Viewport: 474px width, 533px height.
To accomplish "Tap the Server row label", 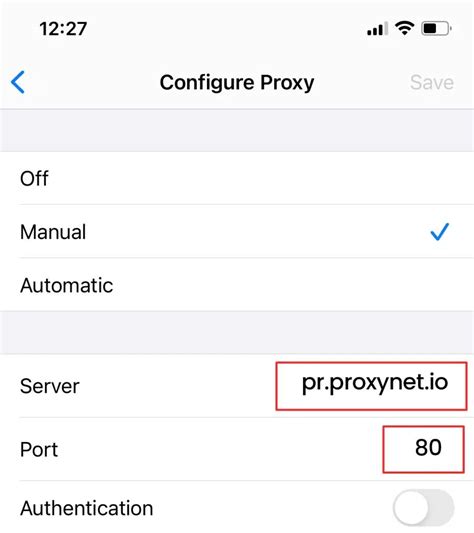I will 50,386.
